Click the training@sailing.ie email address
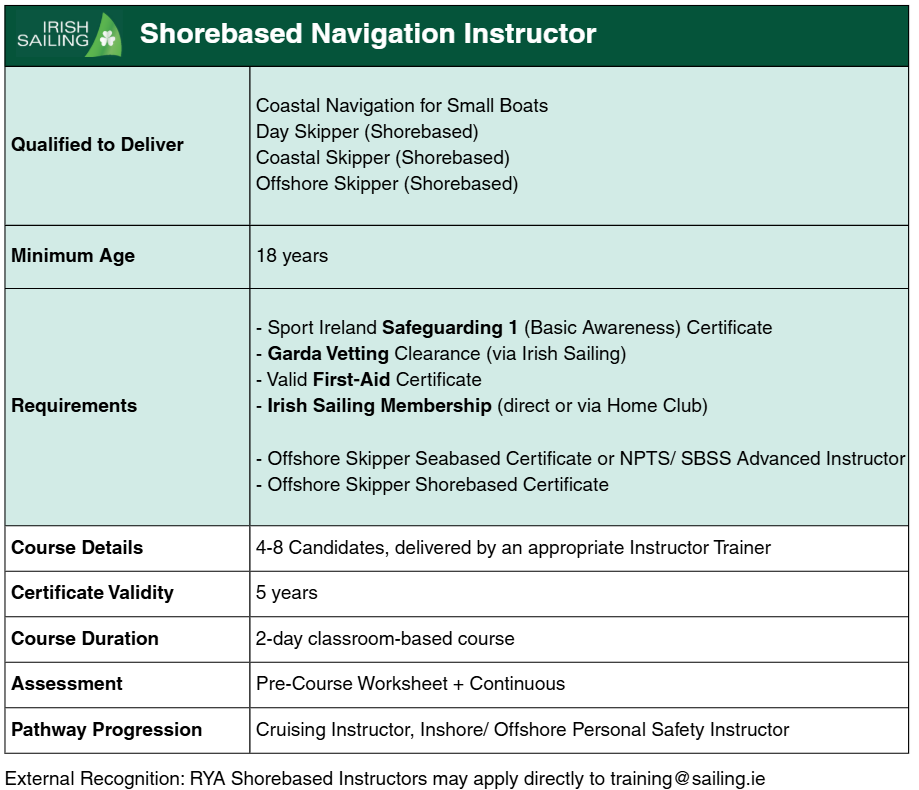Screen dimensions: 919x790 [x=688, y=778]
